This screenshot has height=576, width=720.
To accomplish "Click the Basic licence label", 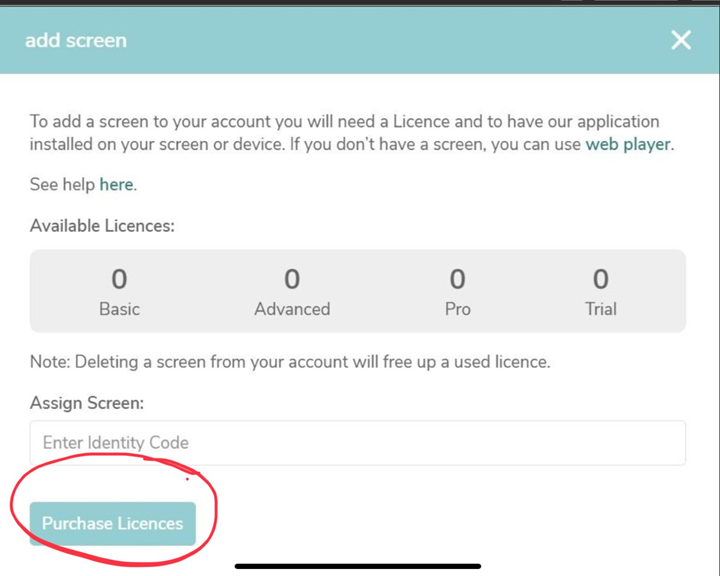I will [x=119, y=309].
